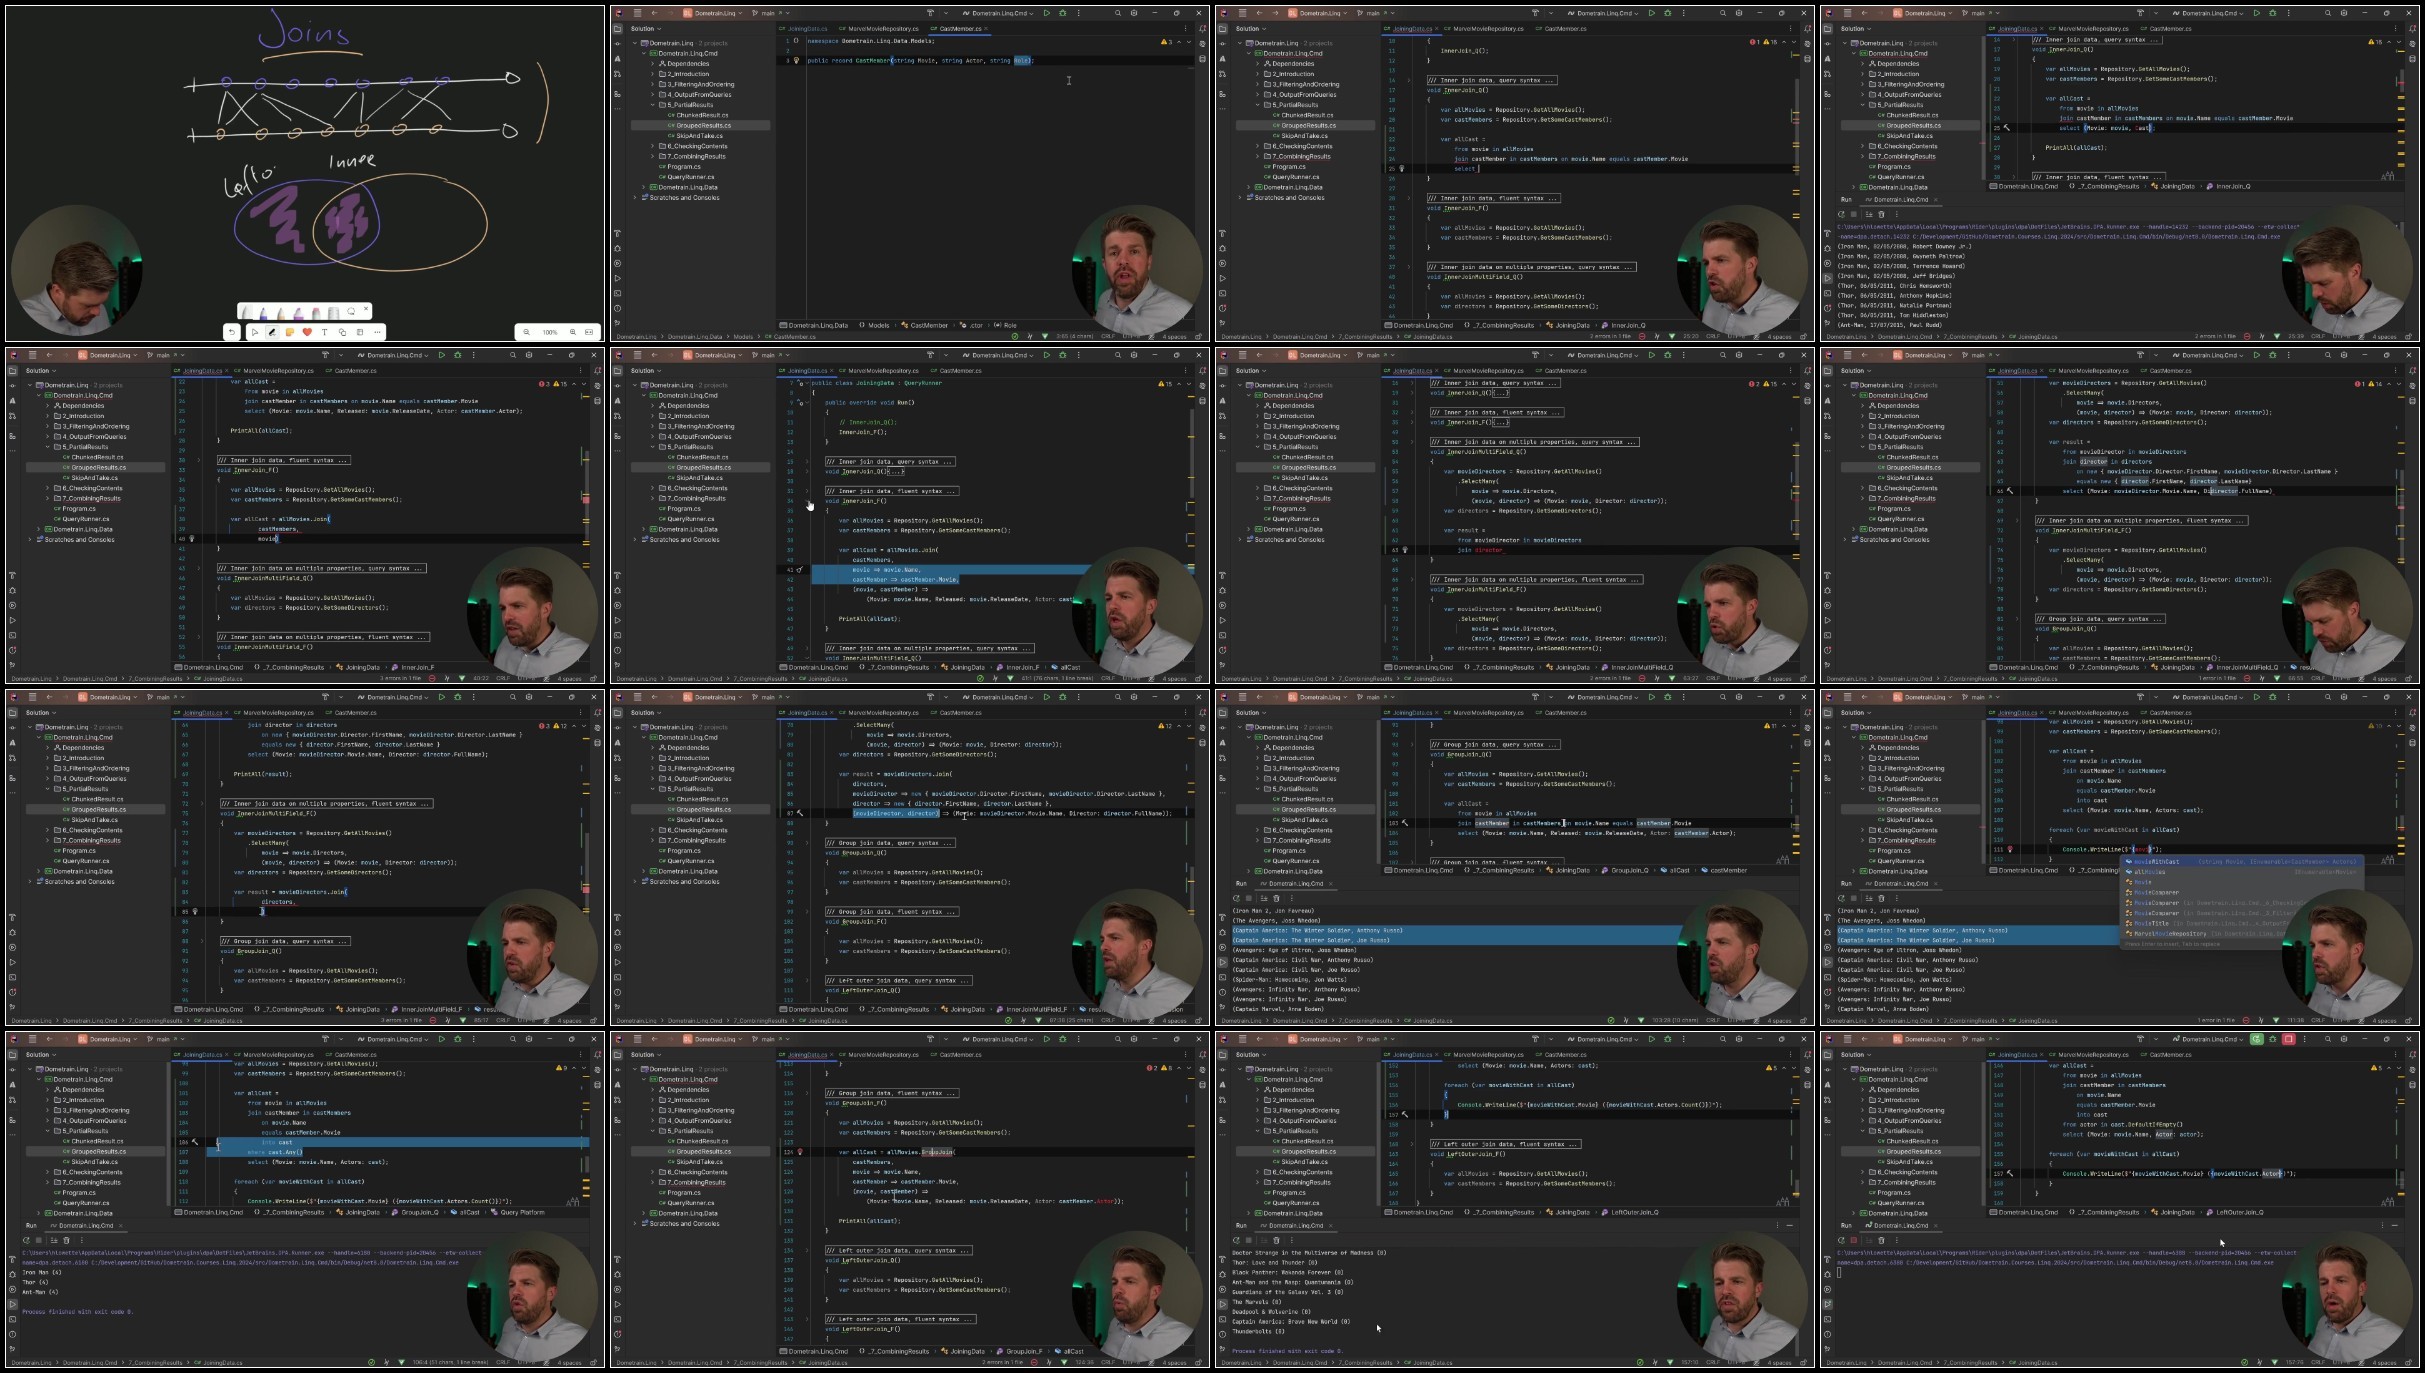Open thumbnail showing the autocomplete popup
The height and width of the screenshot is (1373, 2425).
pos(2120,858)
